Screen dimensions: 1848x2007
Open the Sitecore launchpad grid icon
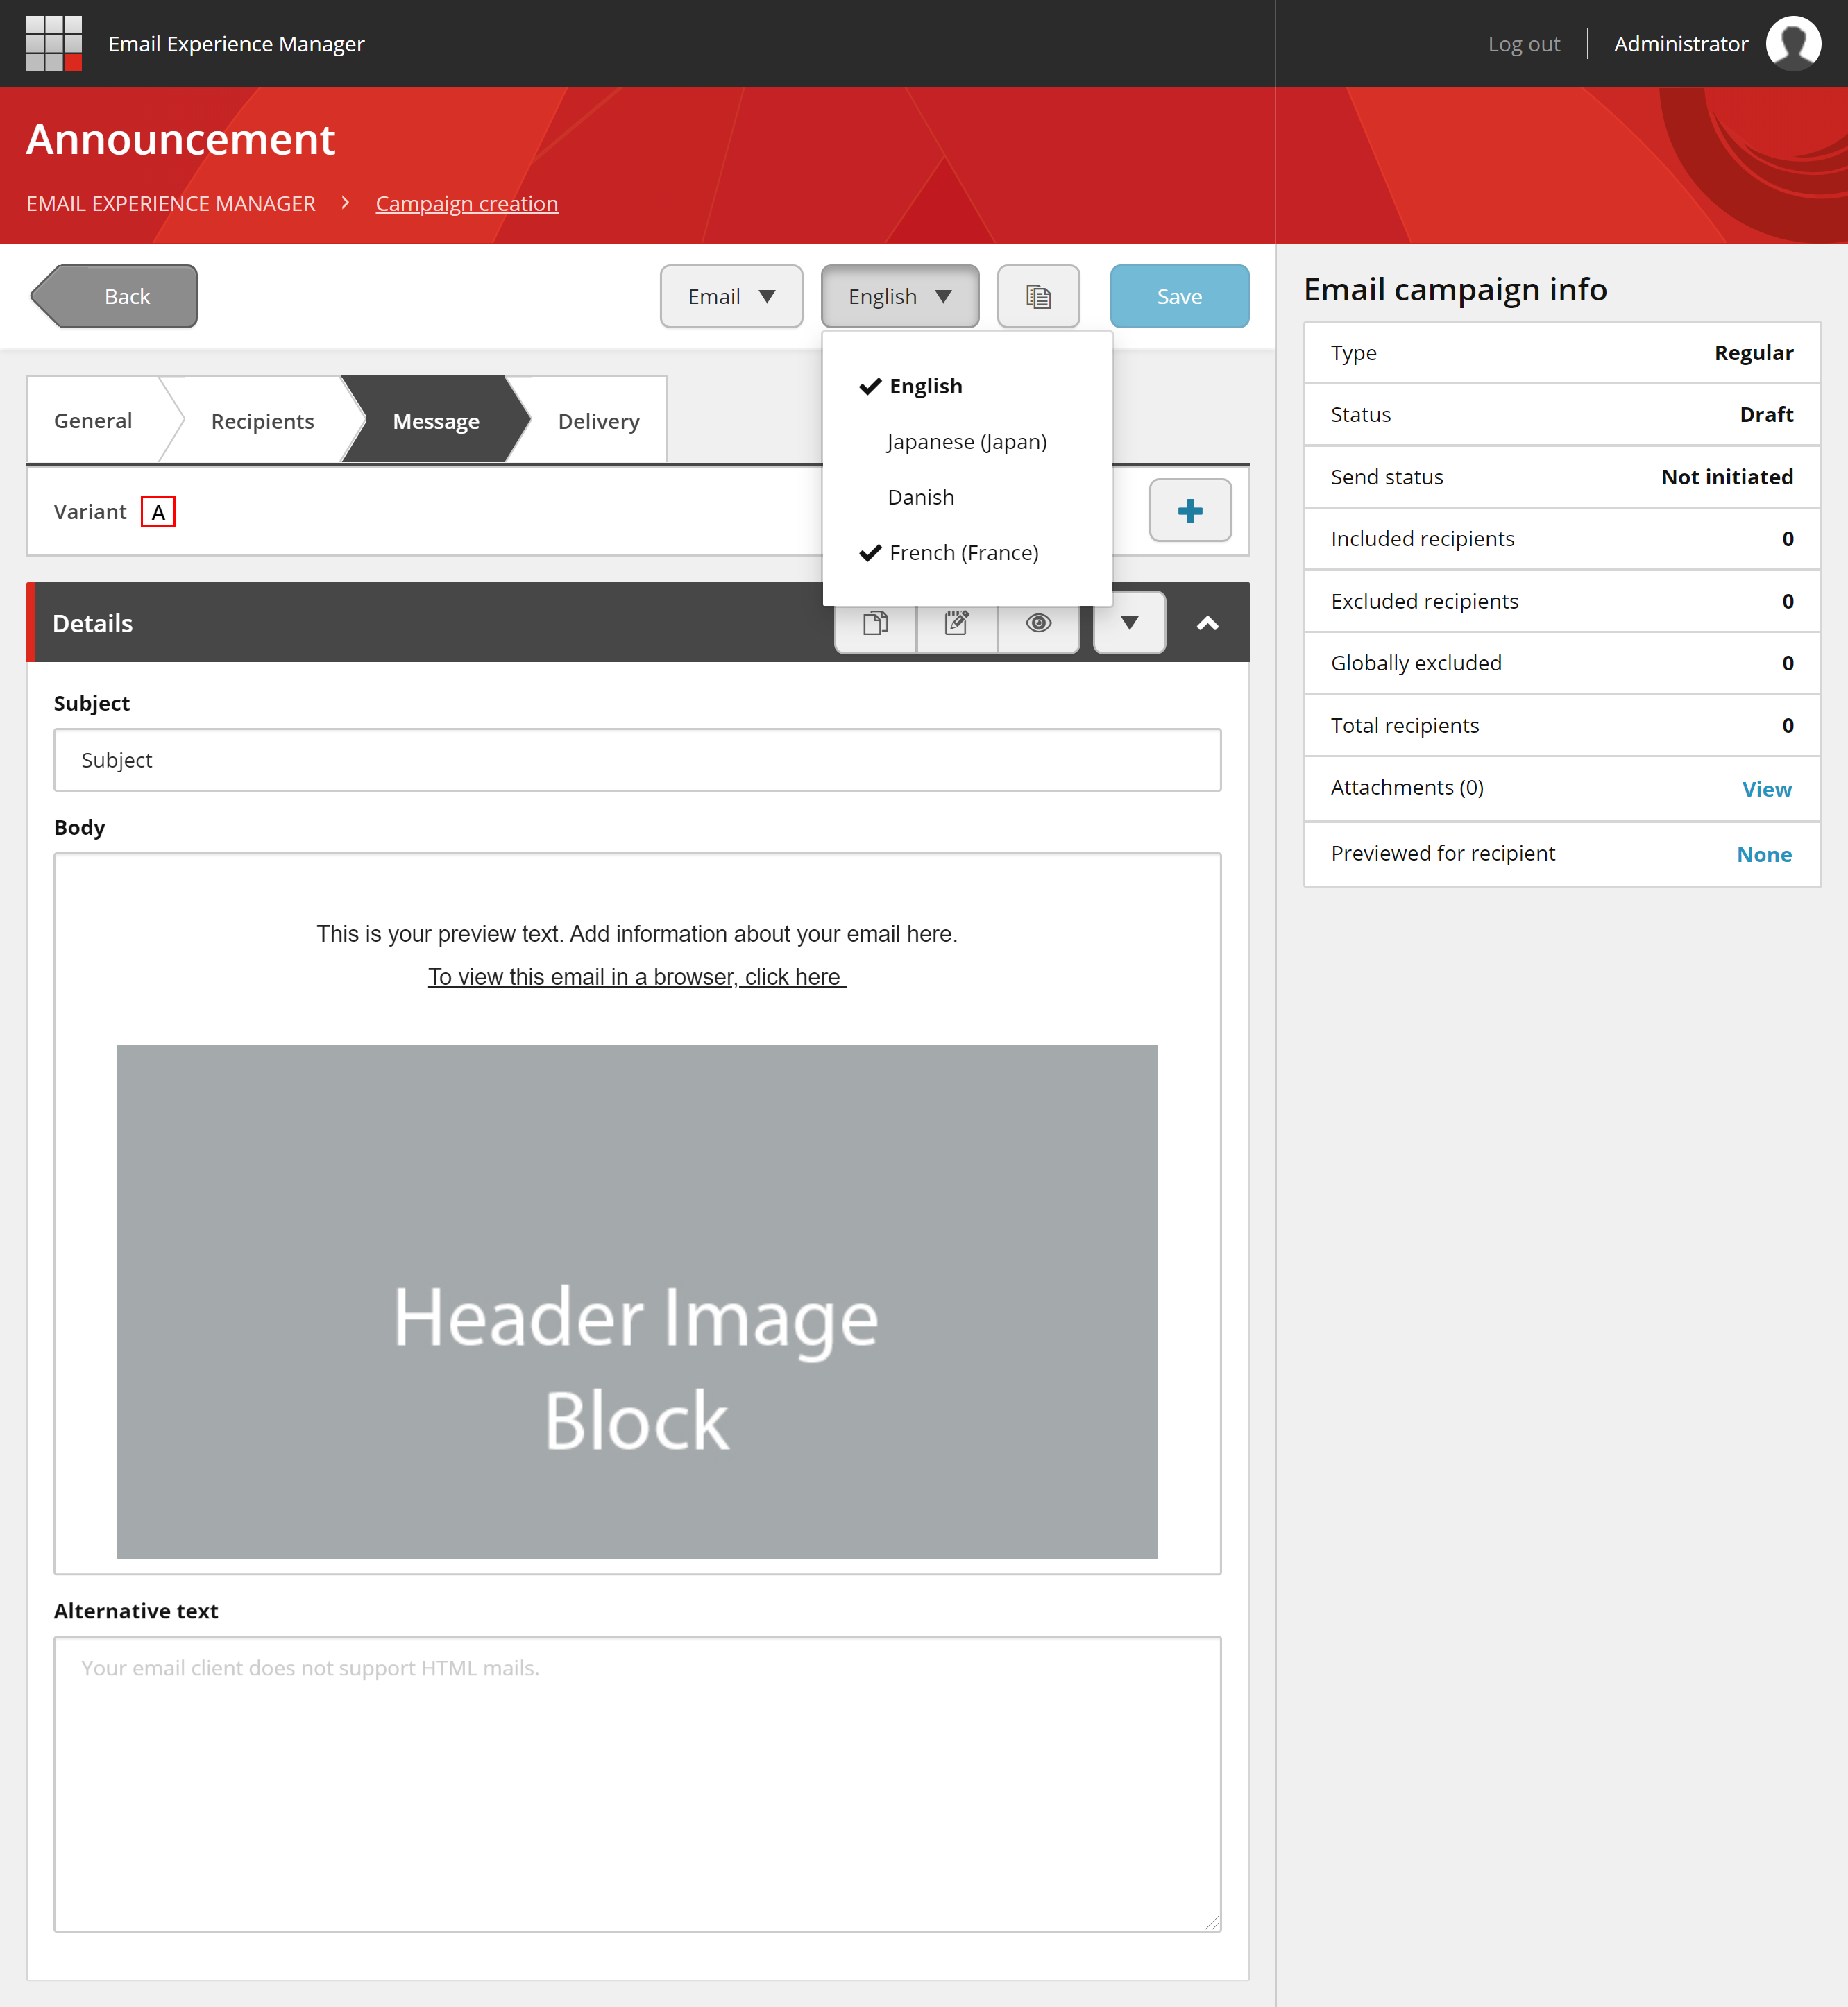(54, 43)
